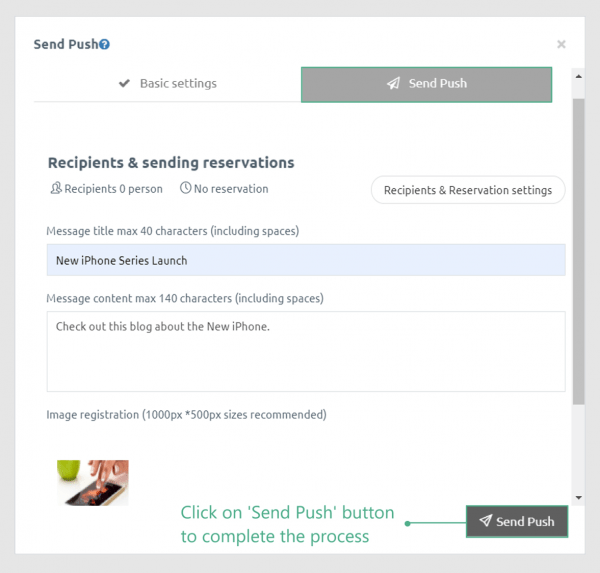600x573 pixels.
Task: Click the recipients person icon
Action: tap(56, 188)
